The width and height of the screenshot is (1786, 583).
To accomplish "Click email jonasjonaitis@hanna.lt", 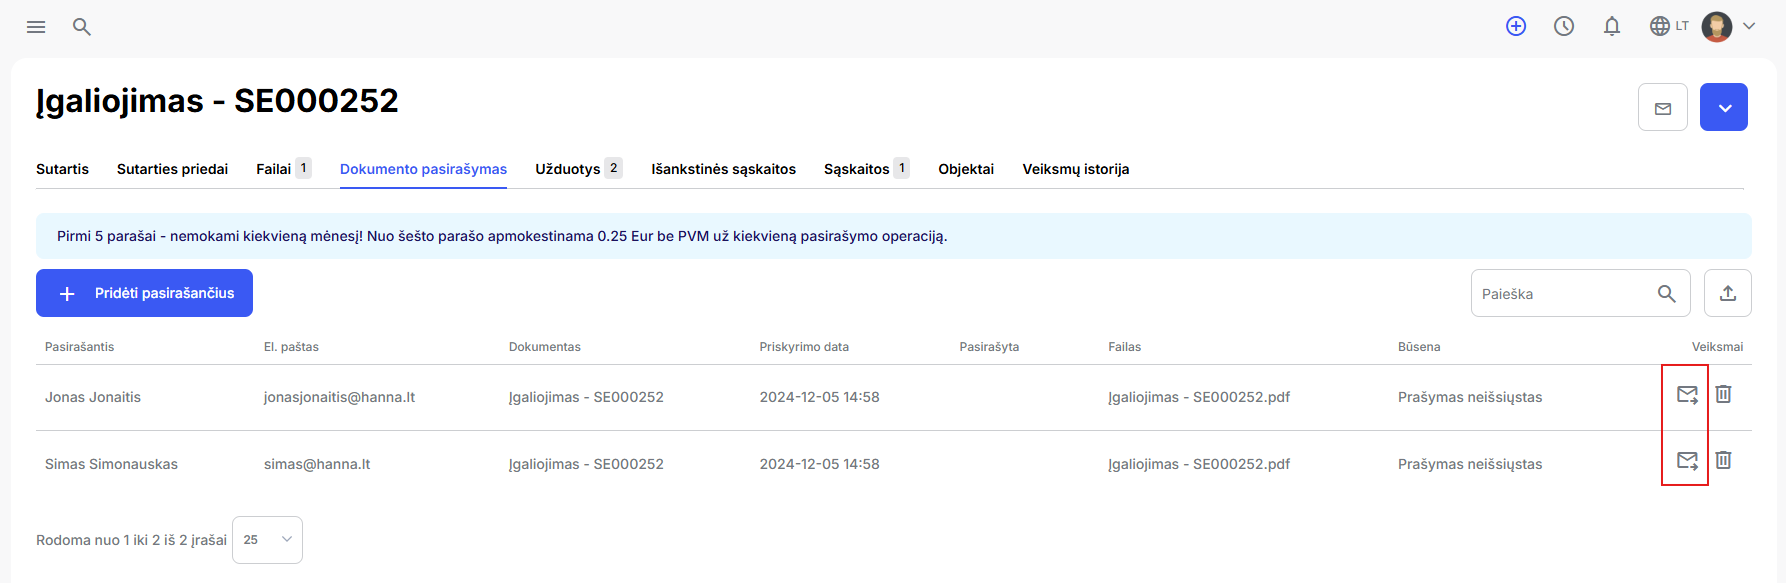I will coord(339,397).
